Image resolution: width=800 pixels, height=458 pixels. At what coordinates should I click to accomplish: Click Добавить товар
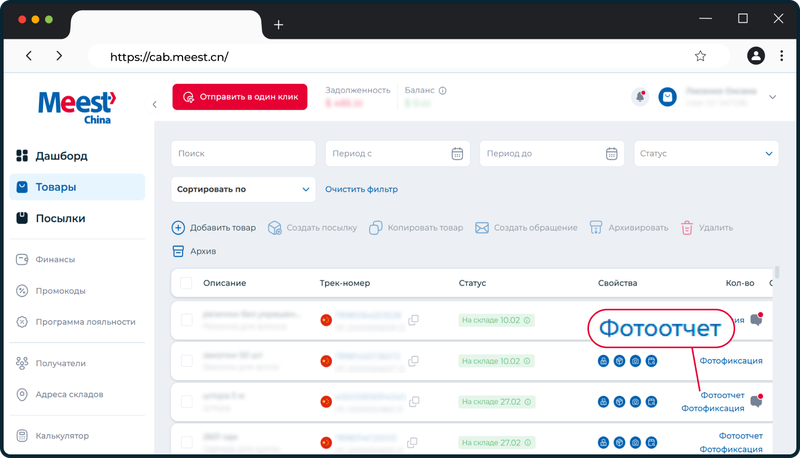(x=214, y=227)
